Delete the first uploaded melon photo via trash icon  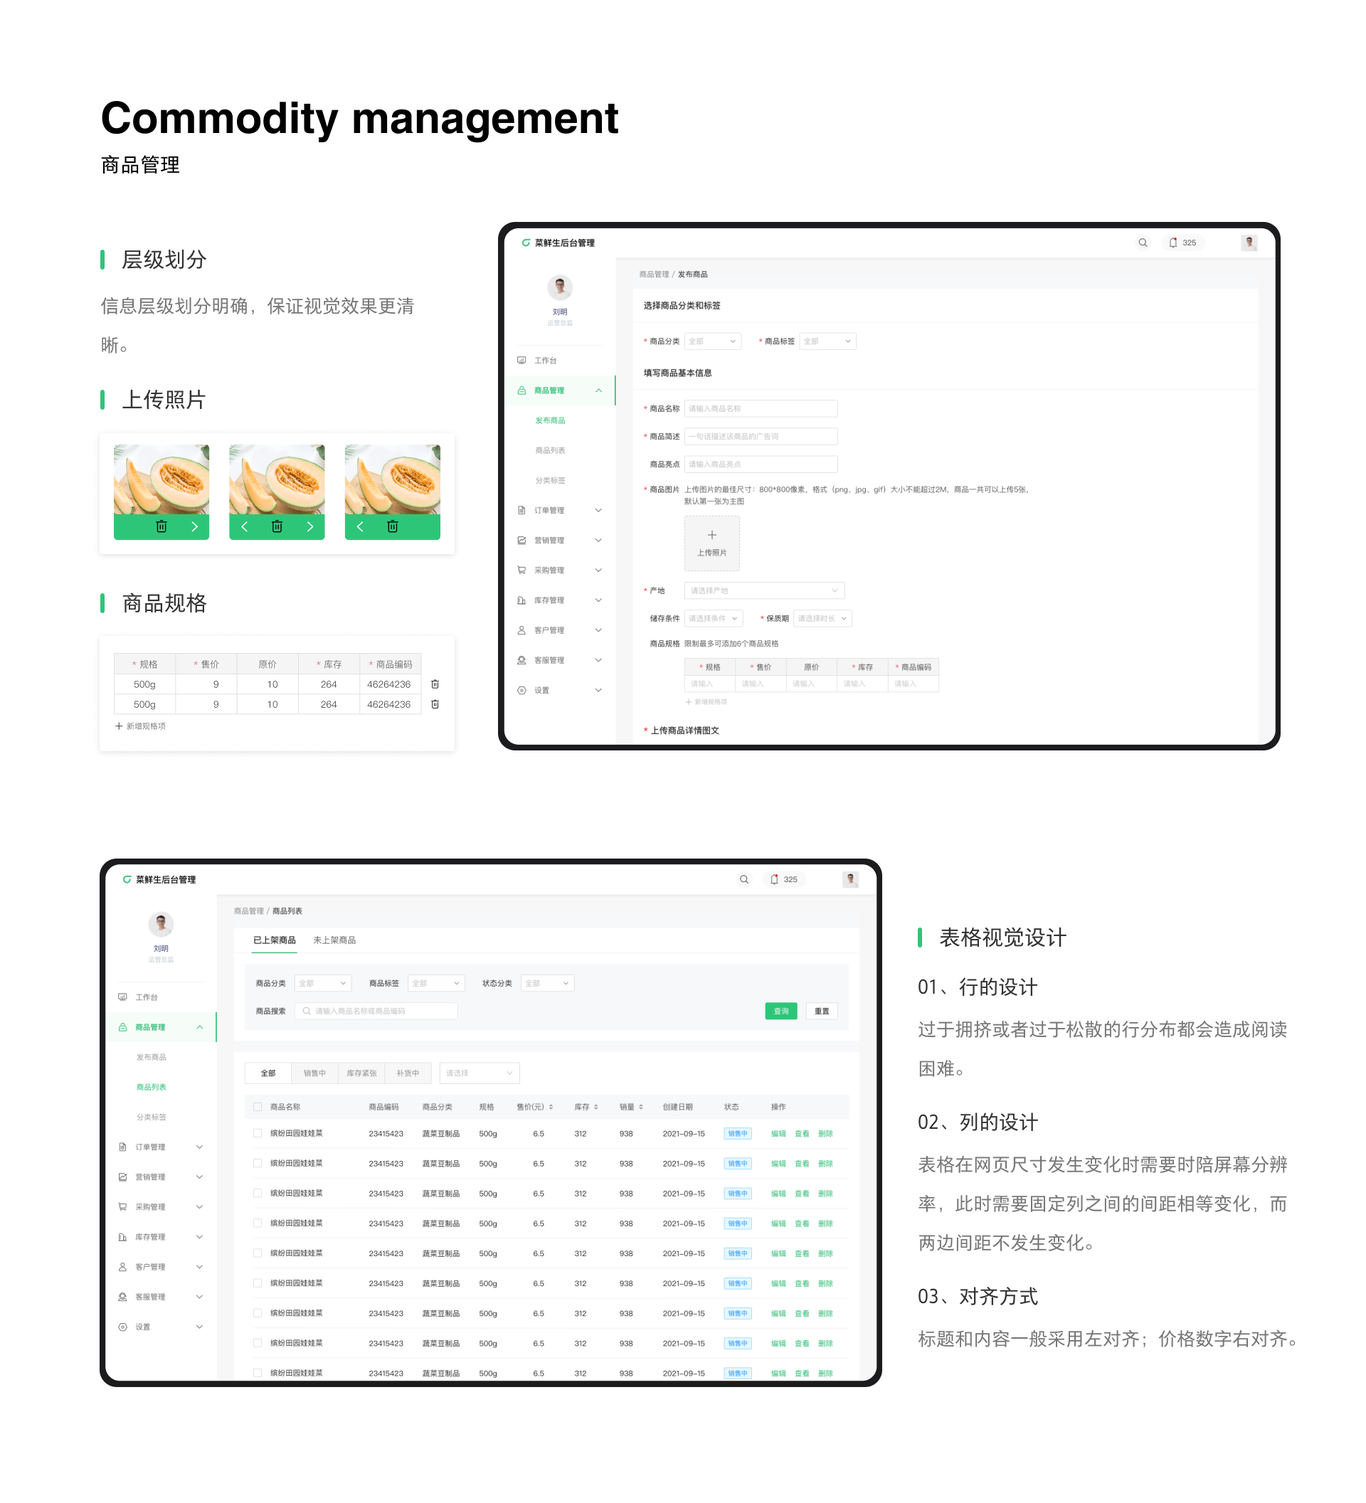point(161,527)
